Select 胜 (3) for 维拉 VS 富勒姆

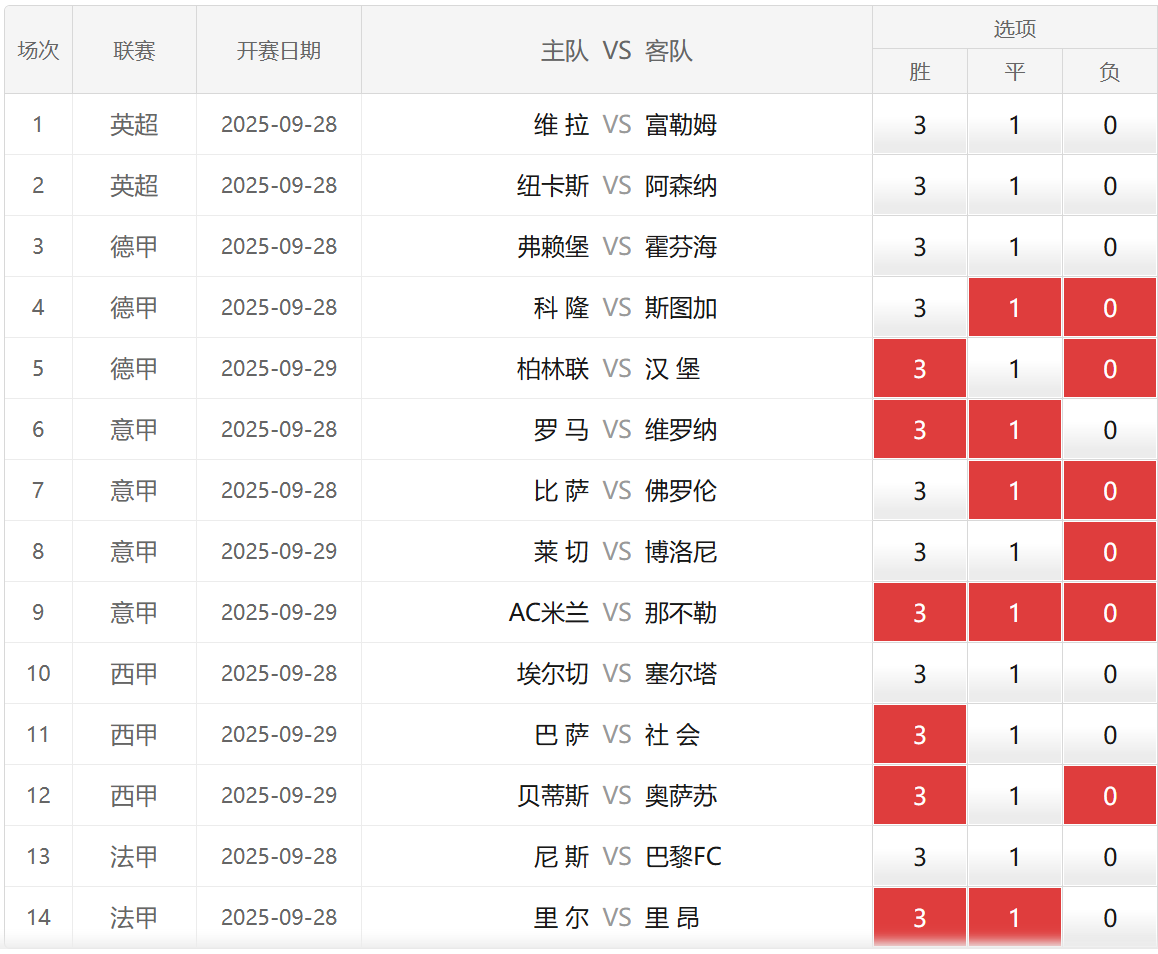(919, 125)
